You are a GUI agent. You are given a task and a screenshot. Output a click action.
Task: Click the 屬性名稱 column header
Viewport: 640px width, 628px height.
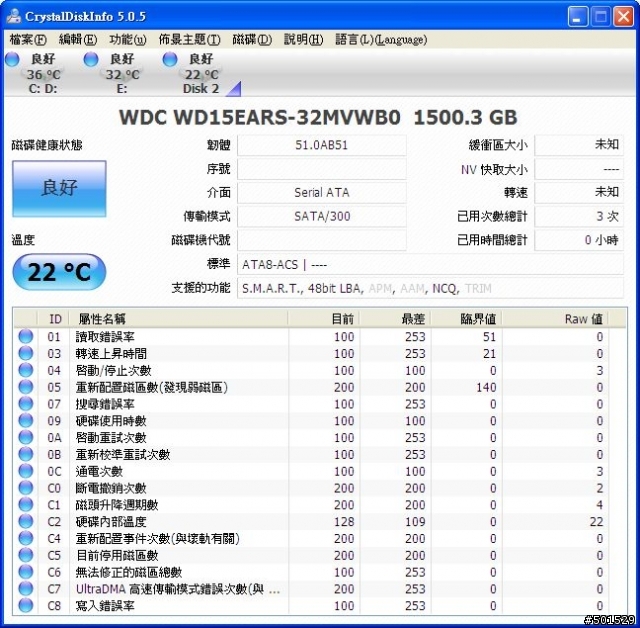(x=178, y=319)
